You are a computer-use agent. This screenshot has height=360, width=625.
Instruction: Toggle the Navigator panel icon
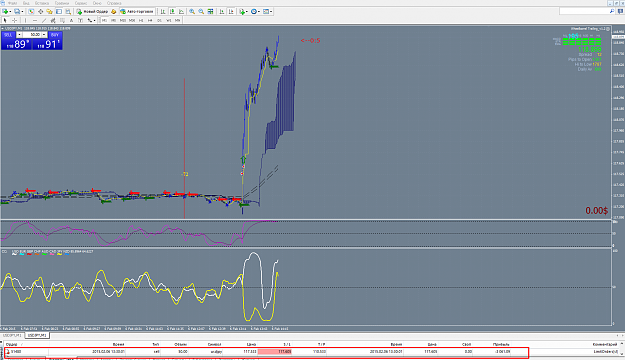click(49, 12)
